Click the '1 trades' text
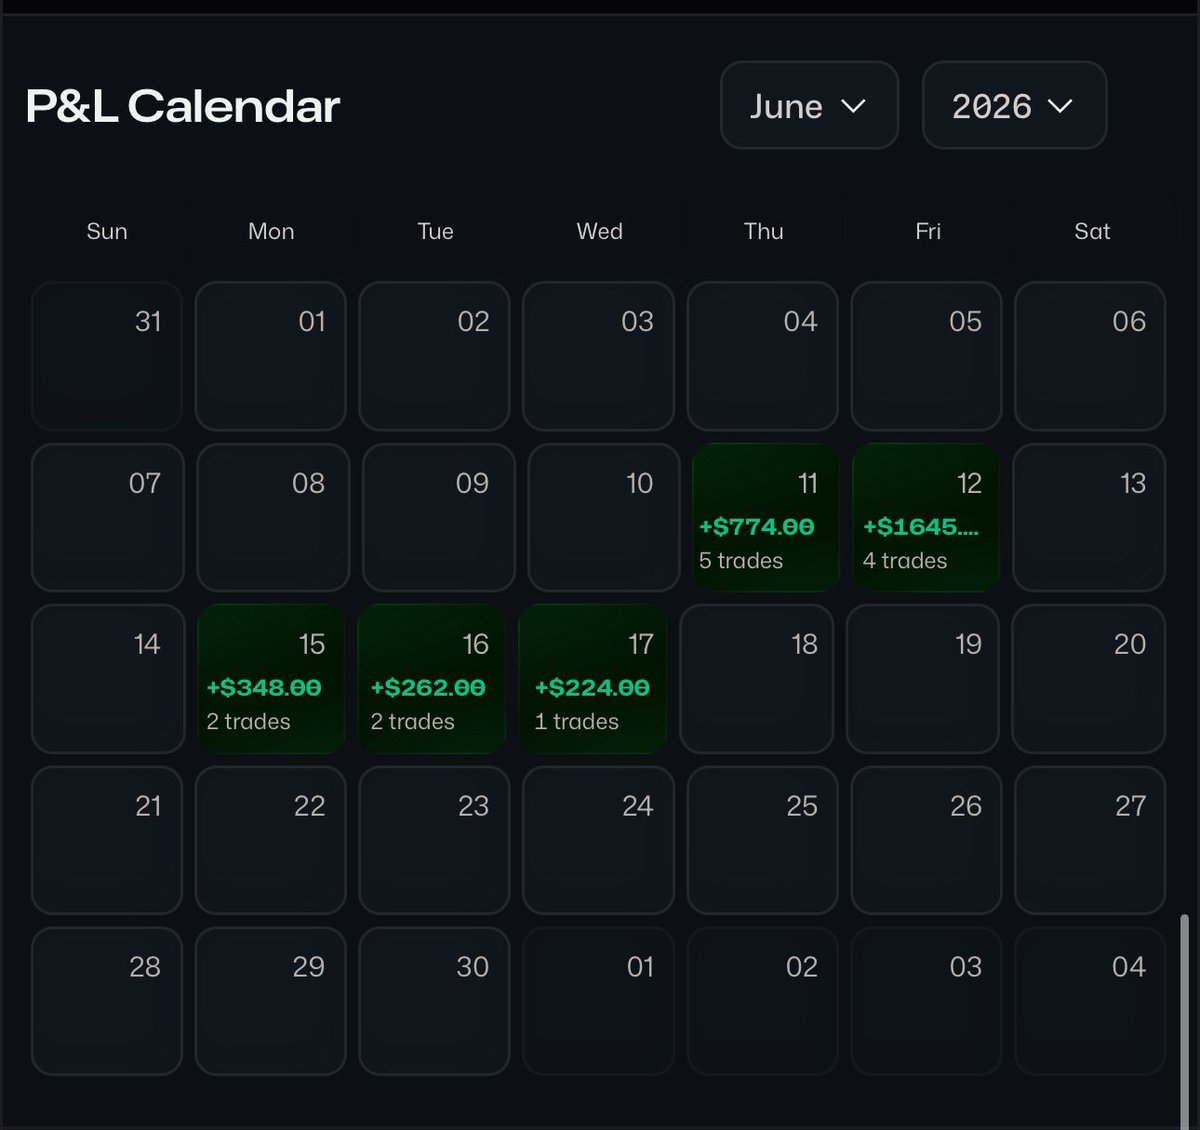Viewport: 1200px width, 1130px height. (x=577, y=722)
